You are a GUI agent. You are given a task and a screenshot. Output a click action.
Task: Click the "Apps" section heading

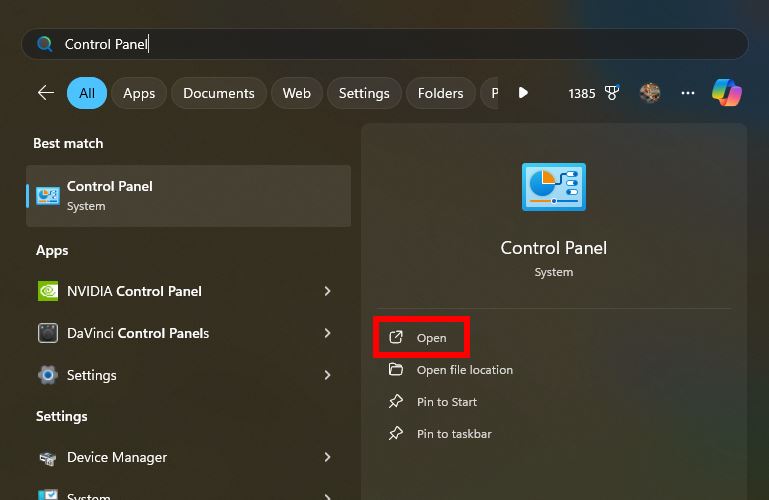(52, 250)
